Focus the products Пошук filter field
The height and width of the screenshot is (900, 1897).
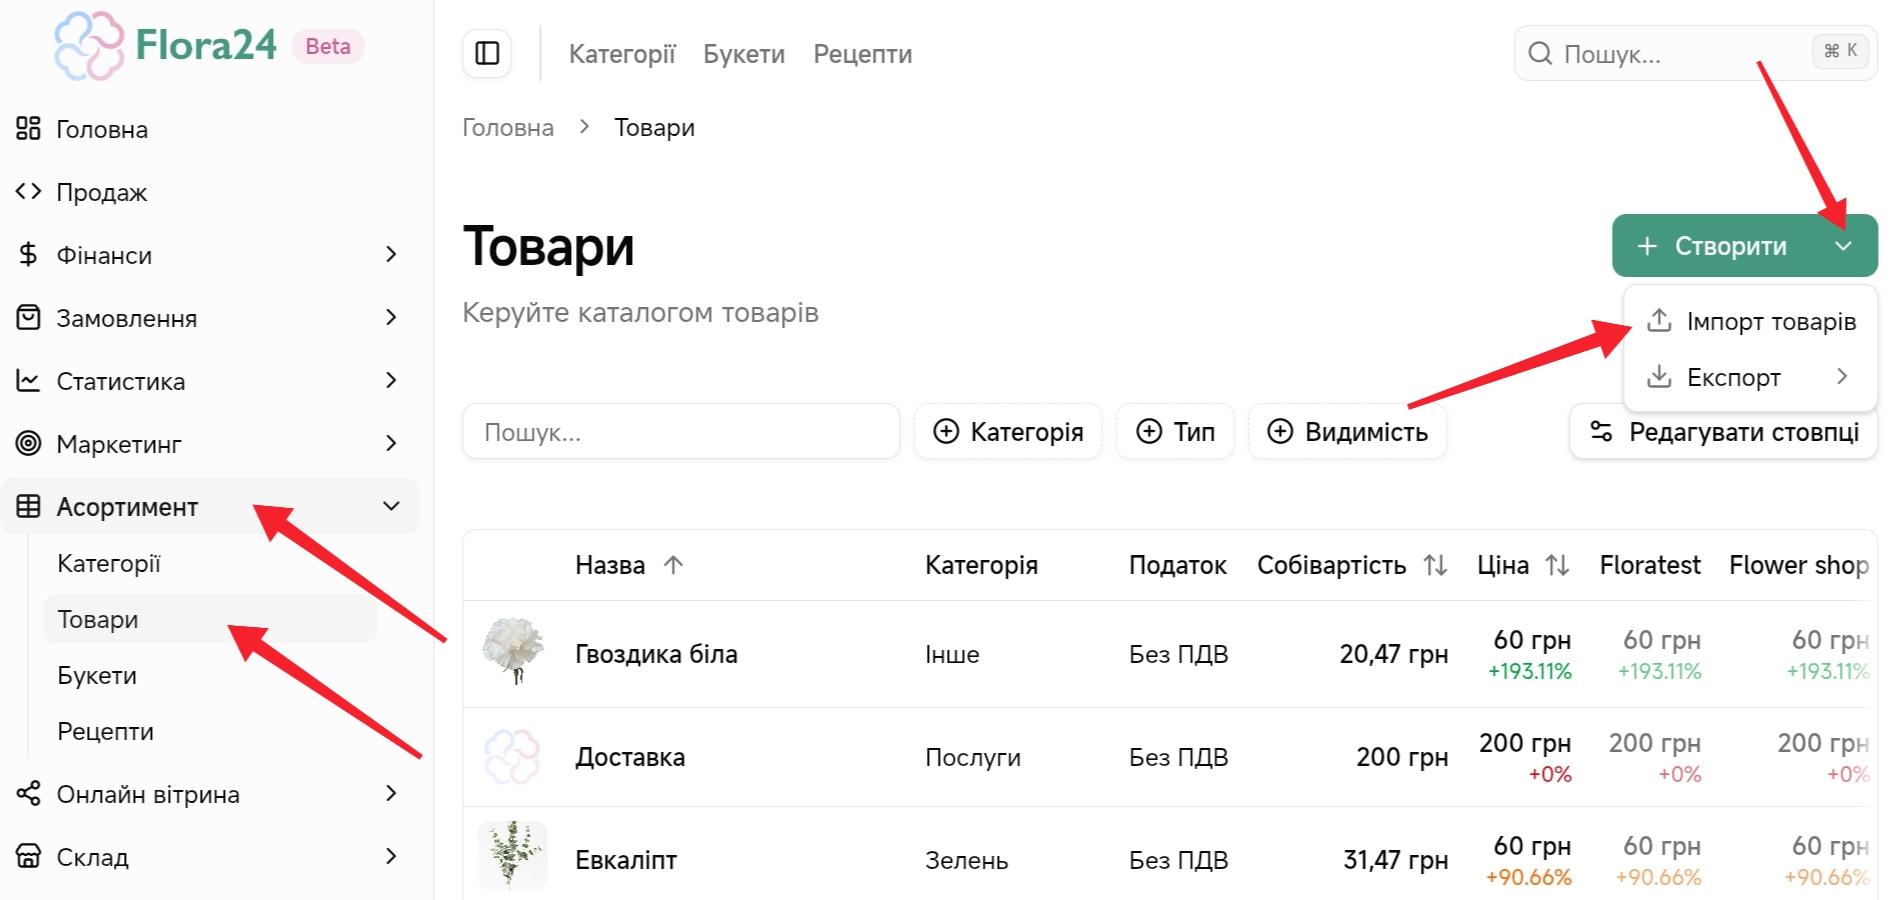680,432
